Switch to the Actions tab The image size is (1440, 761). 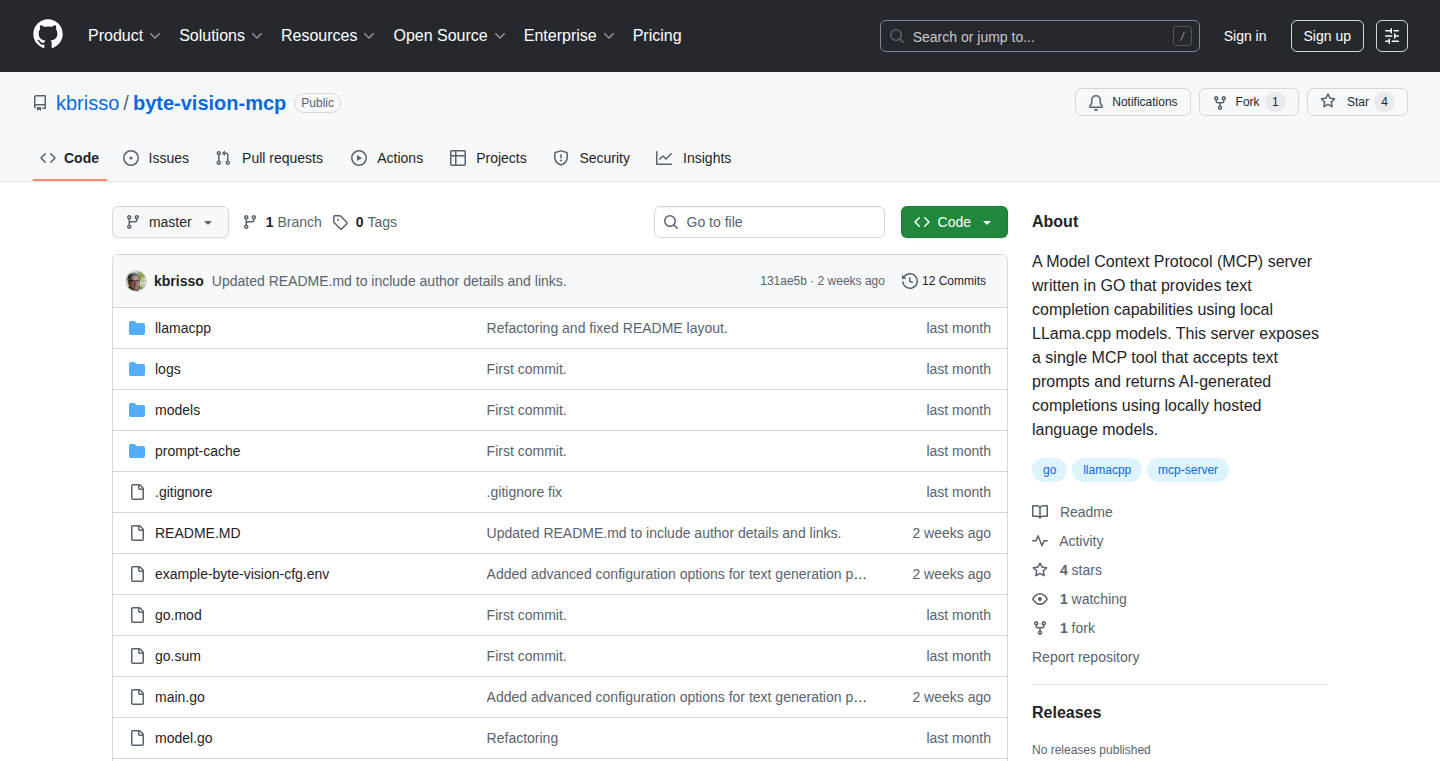tap(387, 158)
